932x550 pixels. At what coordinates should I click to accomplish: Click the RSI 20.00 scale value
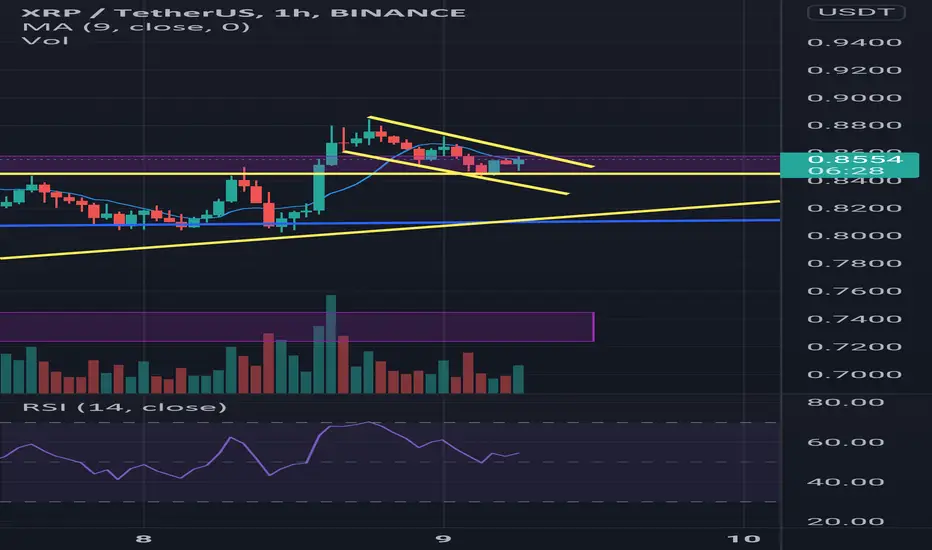click(845, 521)
